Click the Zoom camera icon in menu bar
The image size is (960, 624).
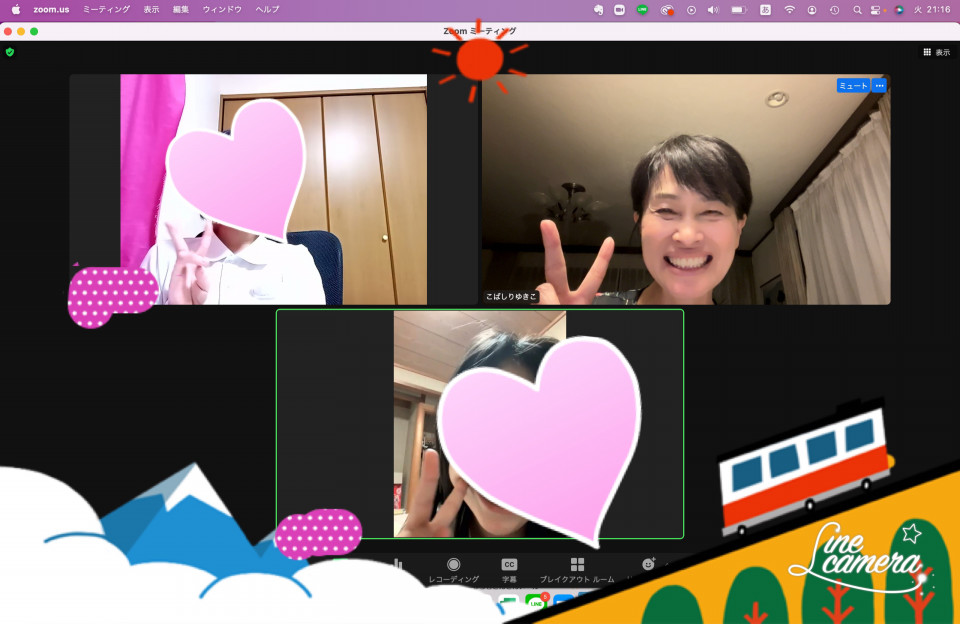619,9
